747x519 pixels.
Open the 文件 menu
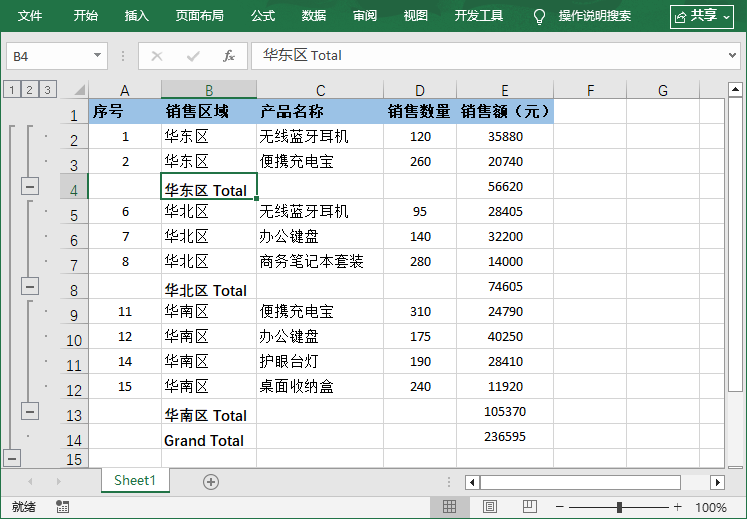click(x=30, y=16)
